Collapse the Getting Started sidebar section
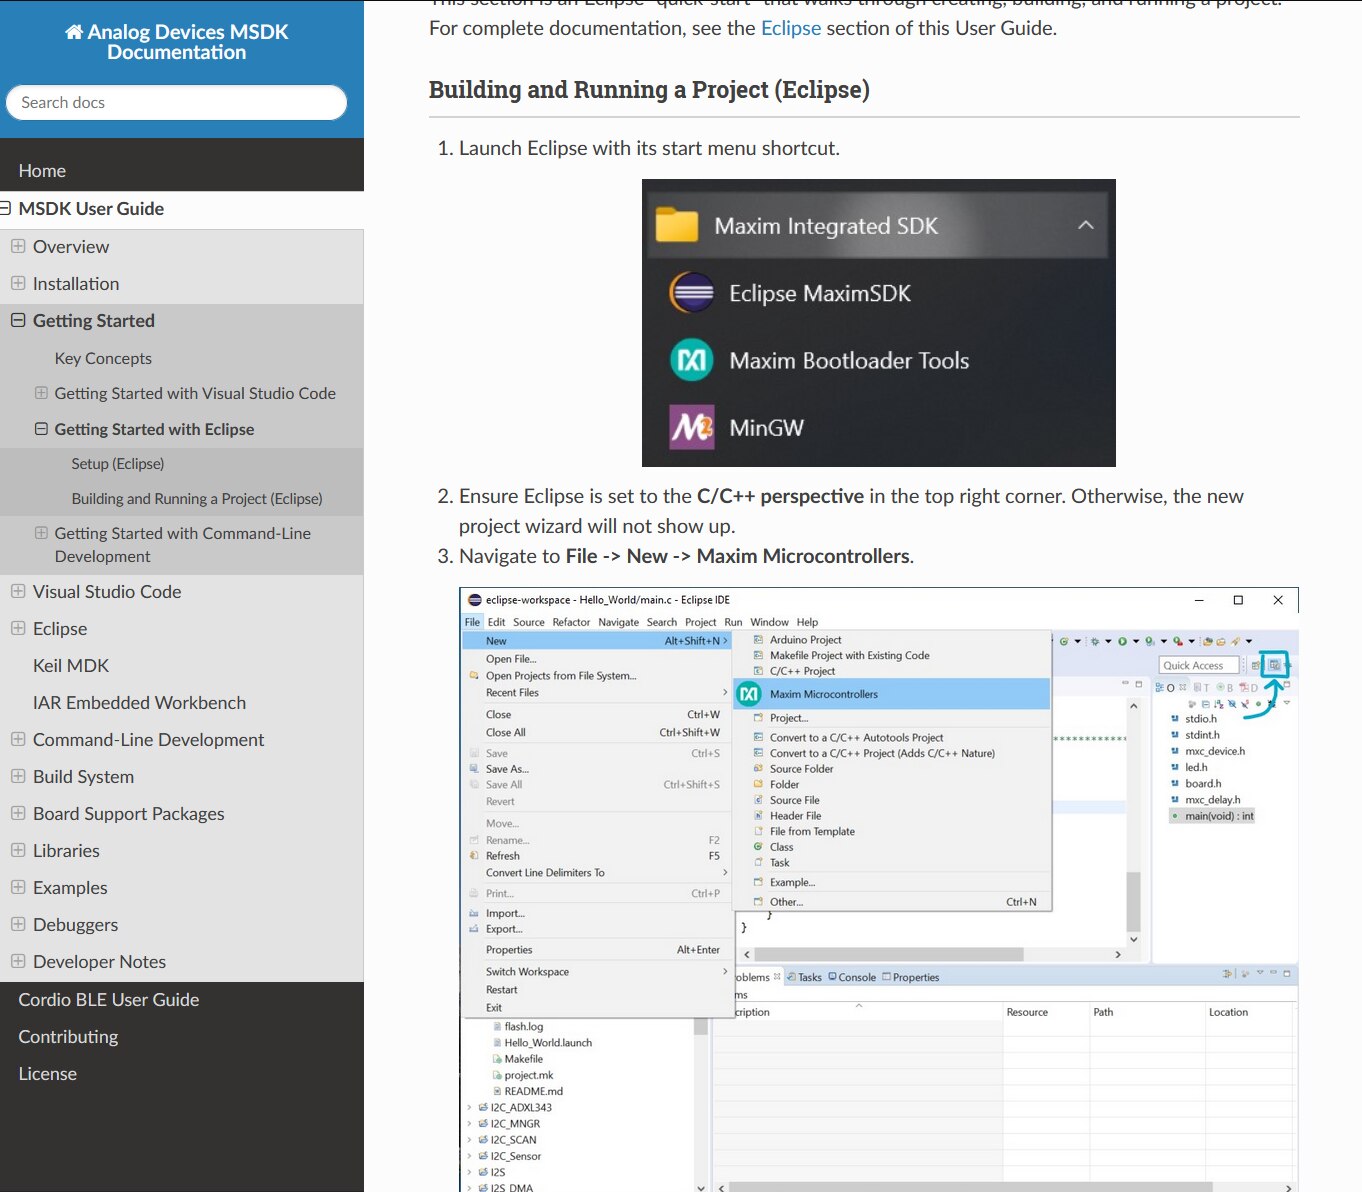This screenshot has width=1362, height=1192. point(18,321)
